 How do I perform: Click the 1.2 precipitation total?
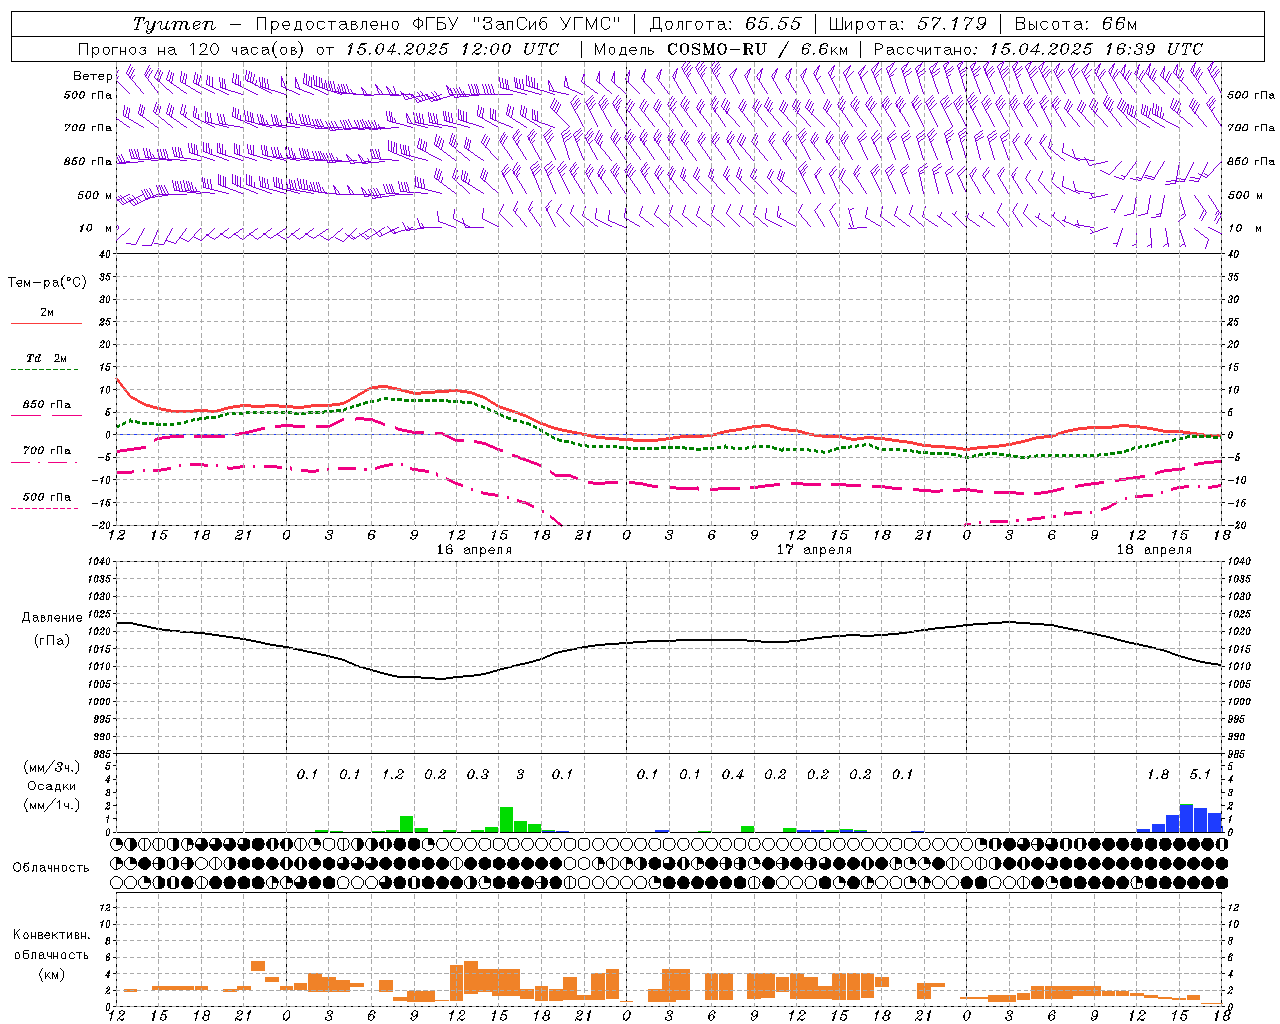[393, 774]
